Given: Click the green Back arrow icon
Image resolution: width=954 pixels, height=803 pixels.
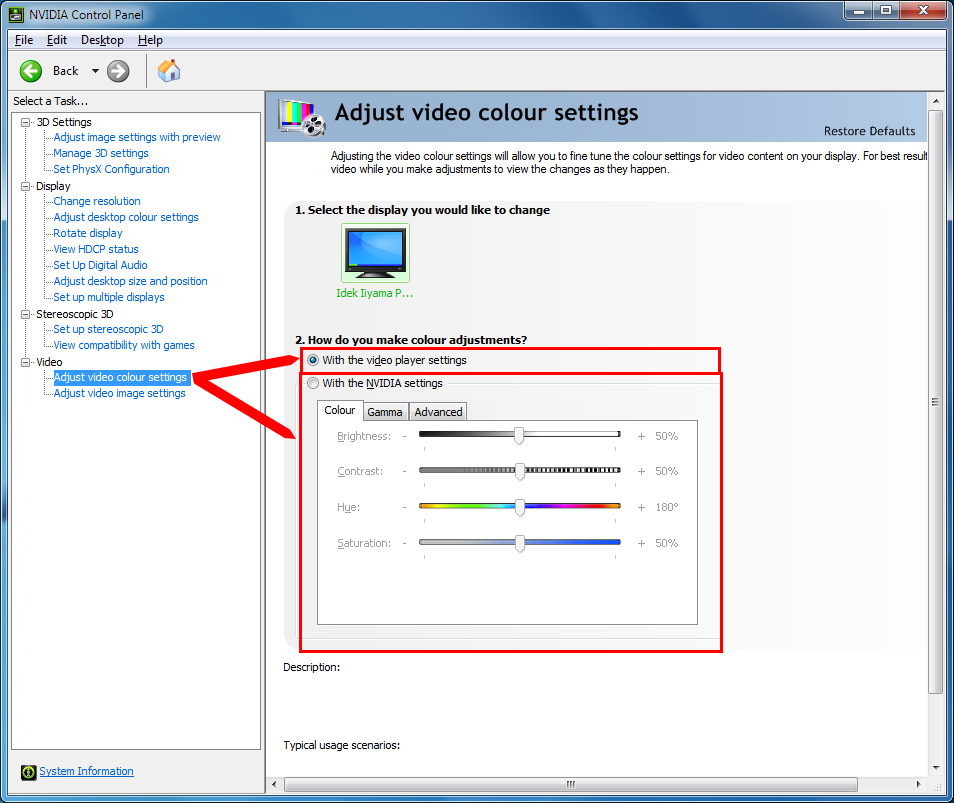Looking at the screenshot, I should coord(30,71).
